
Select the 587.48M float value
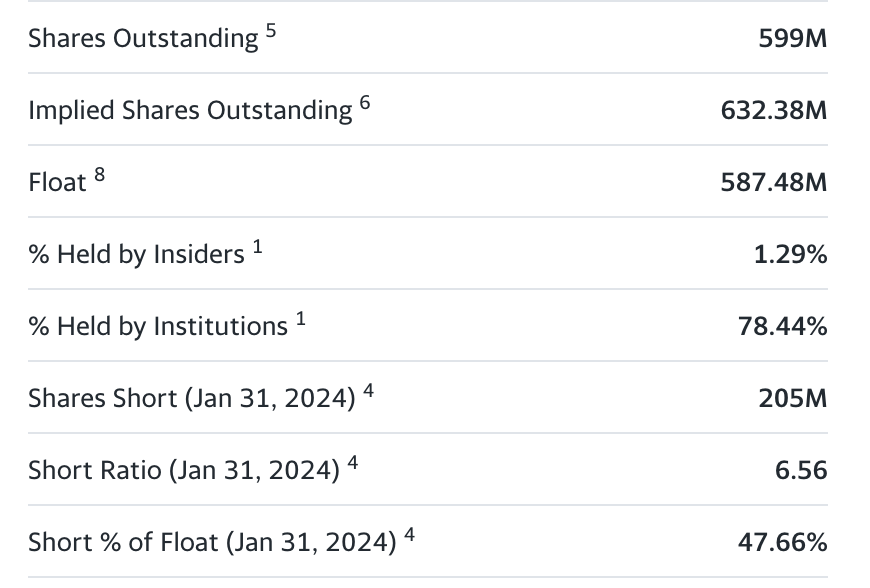773,183
